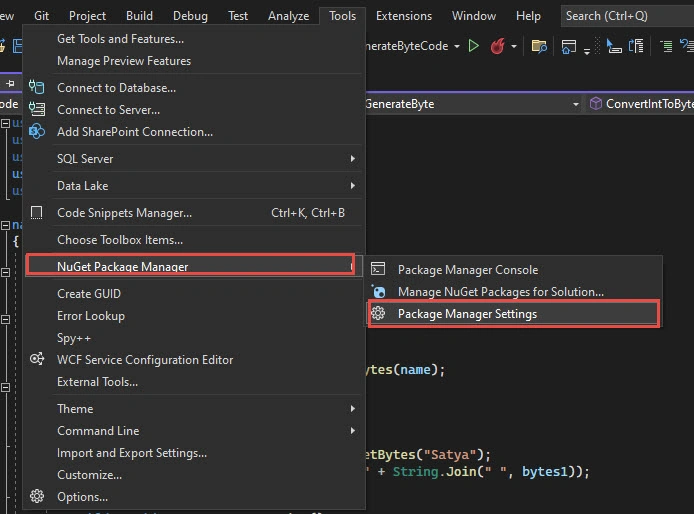Click the ConvertIntToByte method cube icon

click(x=596, y=103)
